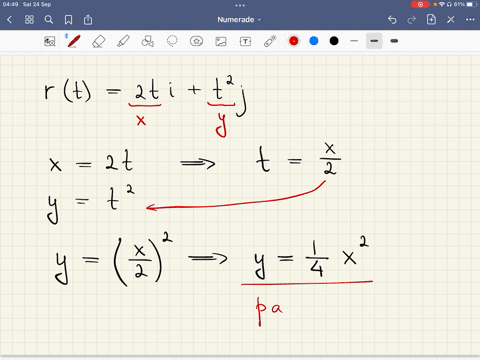Screen dimensions: 480x360
Task: Tap the battery status indicator
Action: coord(472,4)
